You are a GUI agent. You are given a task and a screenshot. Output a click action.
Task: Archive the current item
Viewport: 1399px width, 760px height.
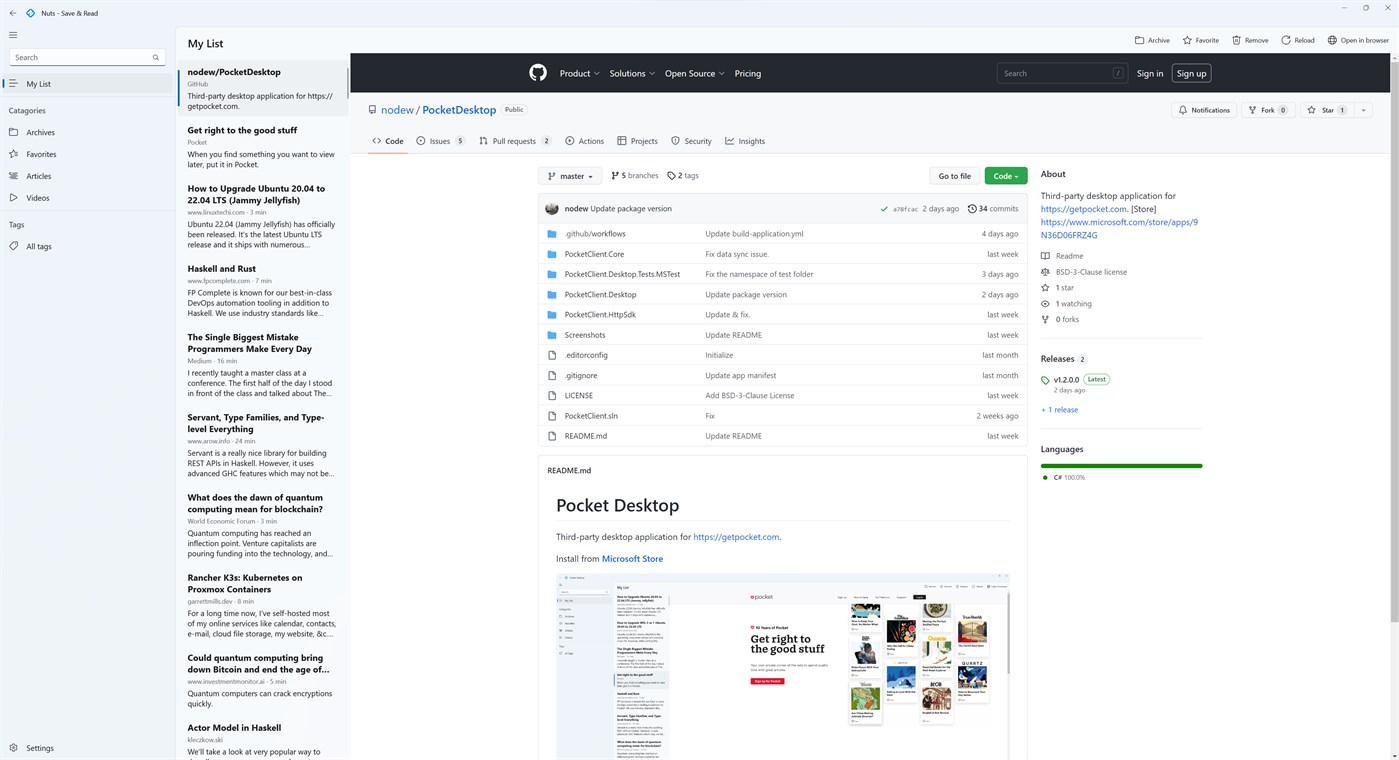pyautogui.click(x=1152, y=40)
